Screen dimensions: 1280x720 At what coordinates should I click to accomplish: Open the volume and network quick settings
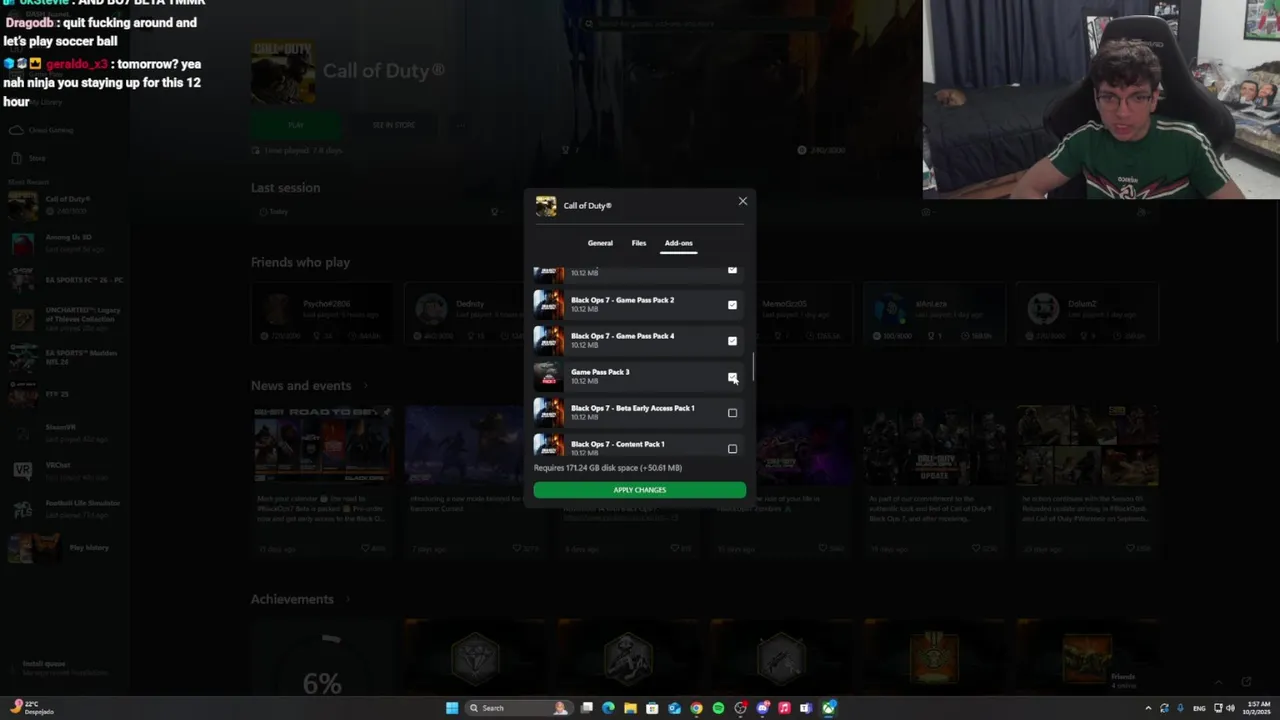pos(1224,708)
